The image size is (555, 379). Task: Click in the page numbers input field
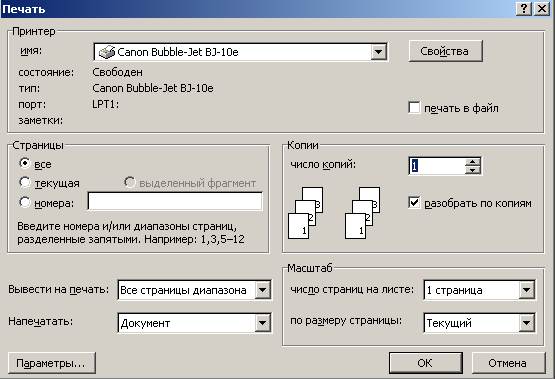click(175, 202)
